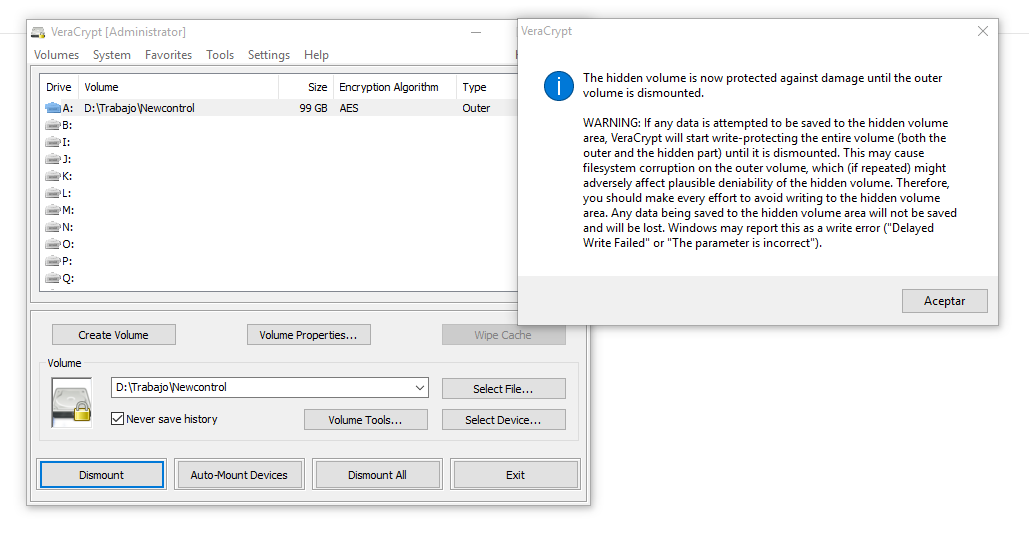Click the locked hard drive volume icon
Screen dimensions: 1029x544
coord(72,403)
